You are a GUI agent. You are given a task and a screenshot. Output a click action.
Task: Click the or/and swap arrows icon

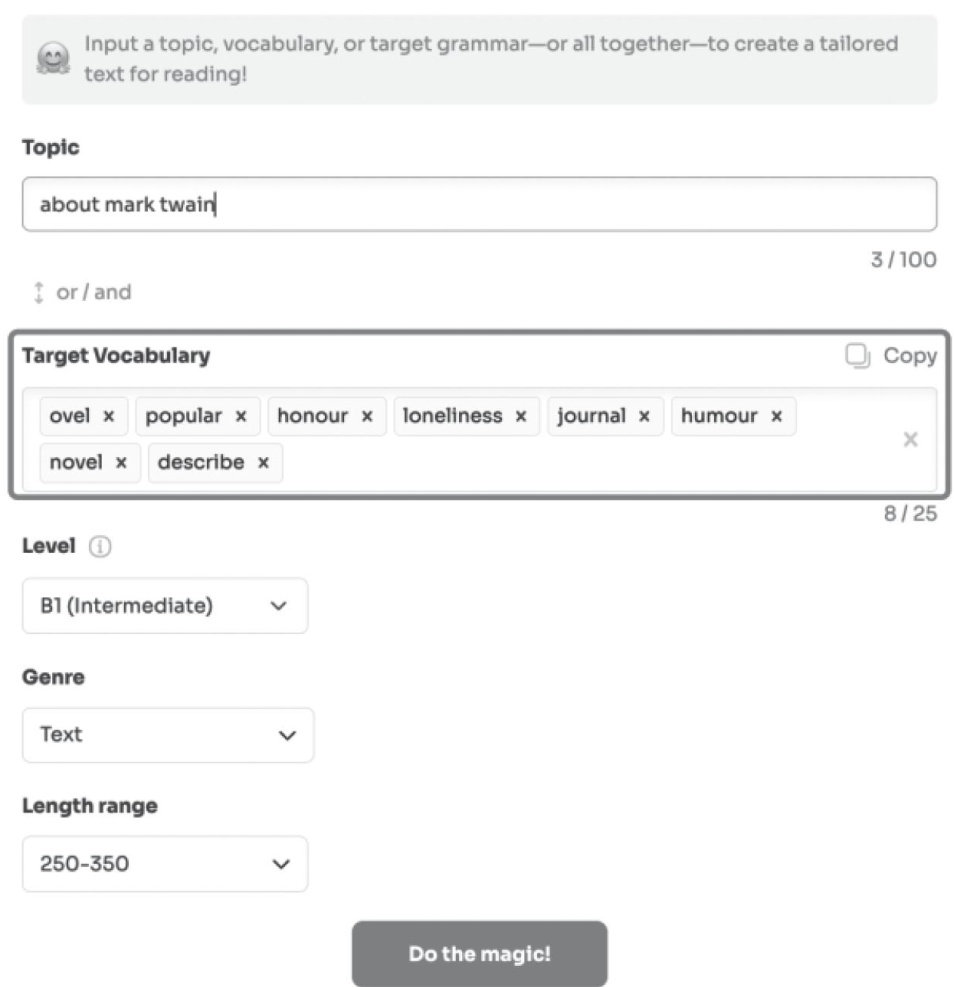pos(38,293)
